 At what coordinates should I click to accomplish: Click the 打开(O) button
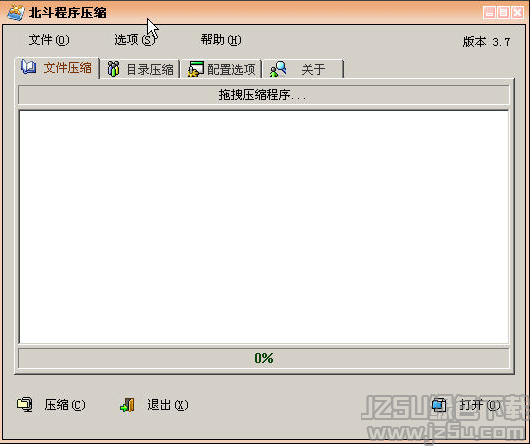pos(466,405)
